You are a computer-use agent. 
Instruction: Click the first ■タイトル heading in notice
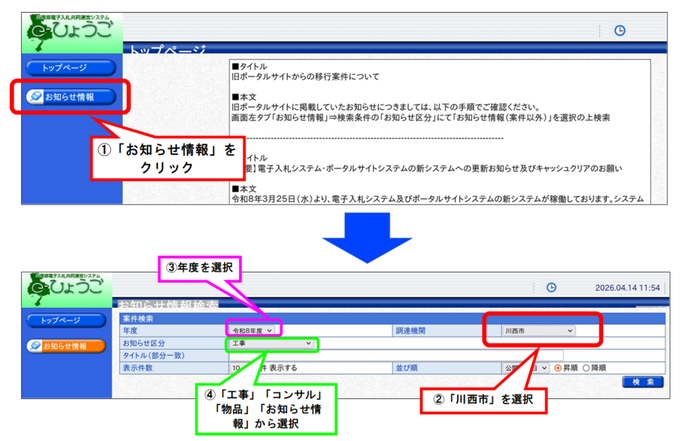(x=250, y=66)
